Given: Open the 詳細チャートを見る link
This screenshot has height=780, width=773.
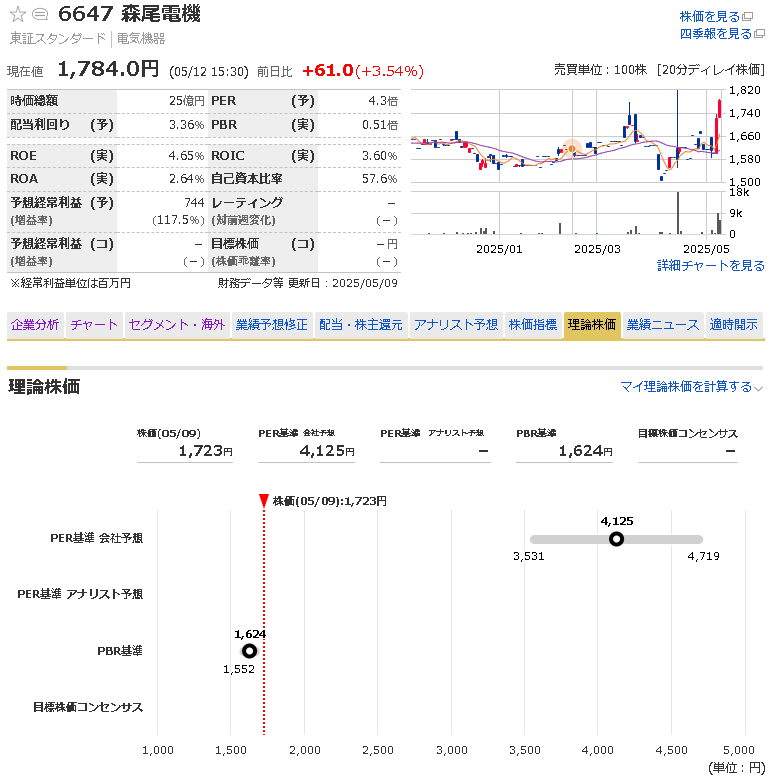Looking at the screenshot, I should 710,266.
